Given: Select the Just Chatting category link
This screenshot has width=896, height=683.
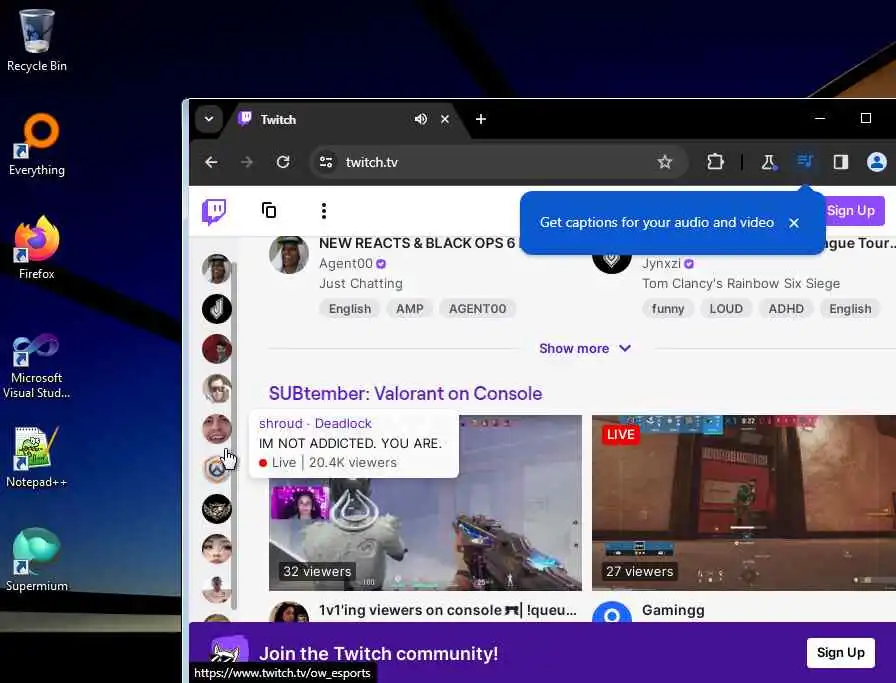Looking at the screenshot, I should click(x=361, y=283).
